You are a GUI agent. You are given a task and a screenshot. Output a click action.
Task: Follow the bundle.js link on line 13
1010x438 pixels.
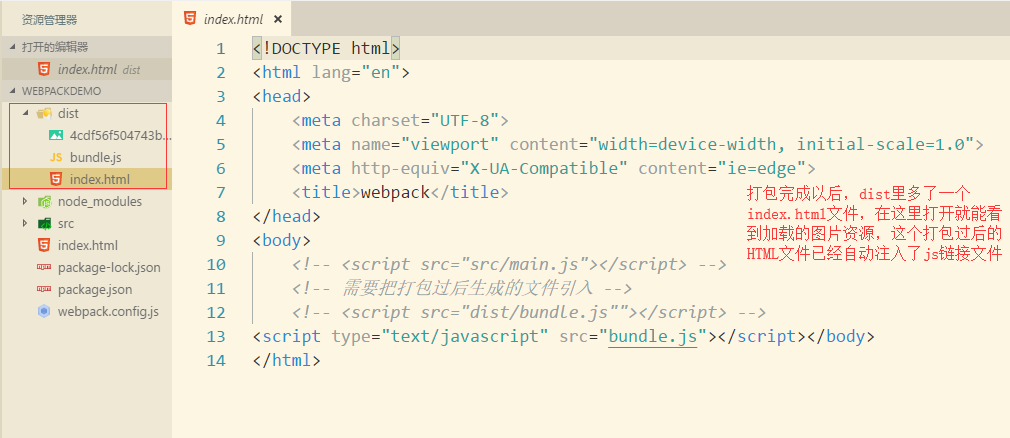coord(653,336)
